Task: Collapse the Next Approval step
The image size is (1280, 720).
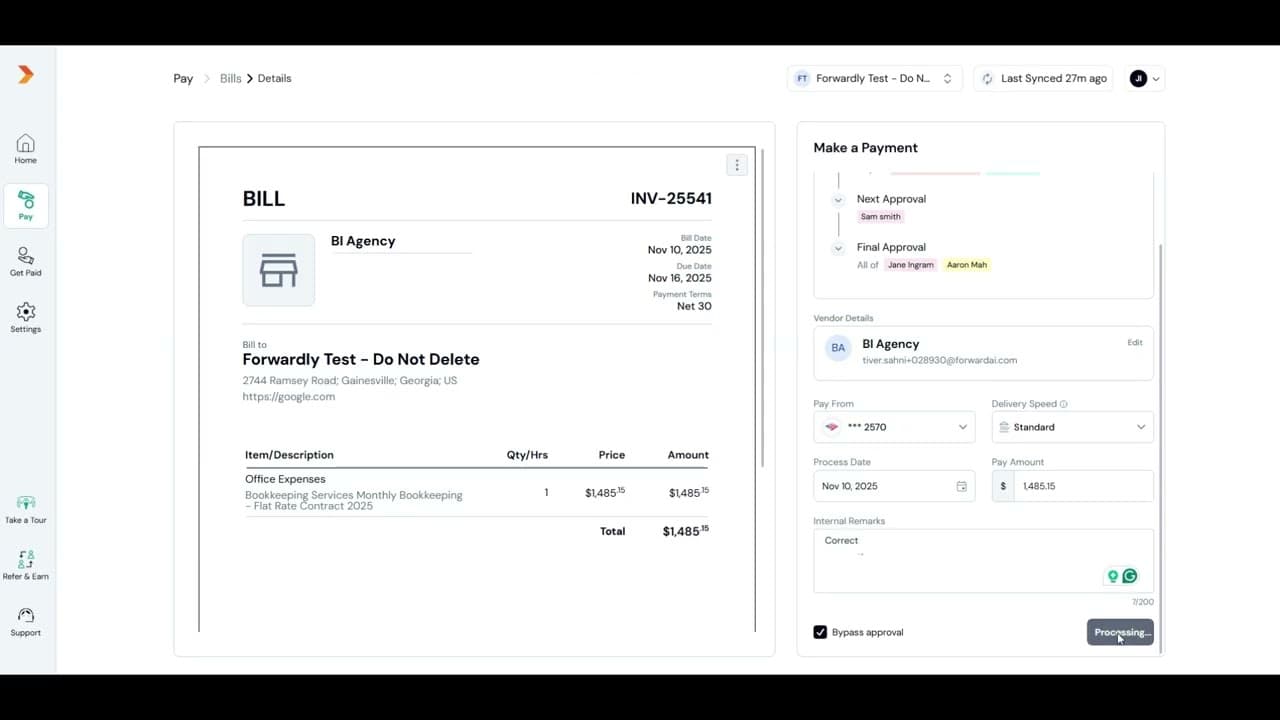Action: 838,199
